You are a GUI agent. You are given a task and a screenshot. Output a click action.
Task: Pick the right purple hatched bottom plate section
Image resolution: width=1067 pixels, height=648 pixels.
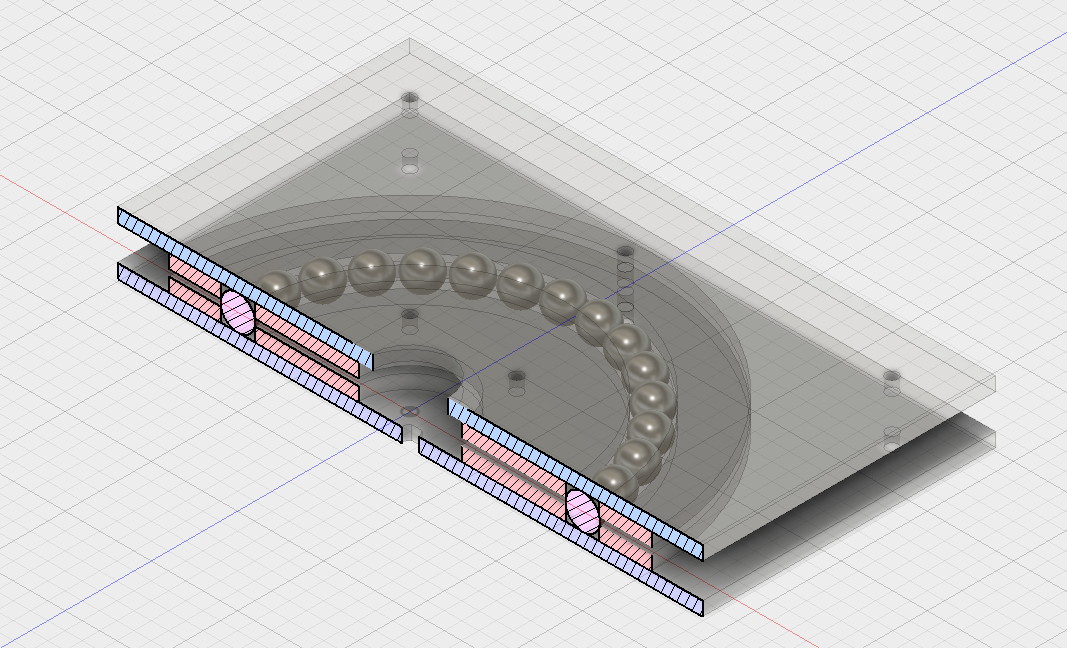point(561,526)
